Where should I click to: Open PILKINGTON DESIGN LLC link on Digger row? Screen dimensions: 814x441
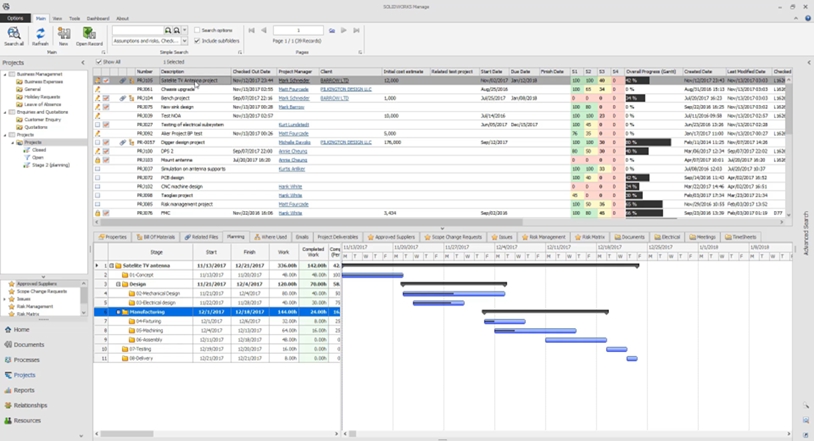(x=346, y=142)
